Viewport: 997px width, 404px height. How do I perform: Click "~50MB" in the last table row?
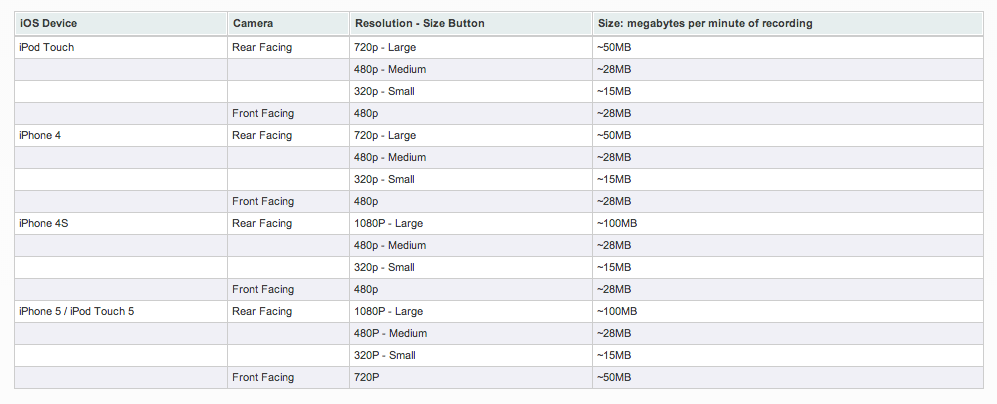pyautogui.click(x=614, y=377)
